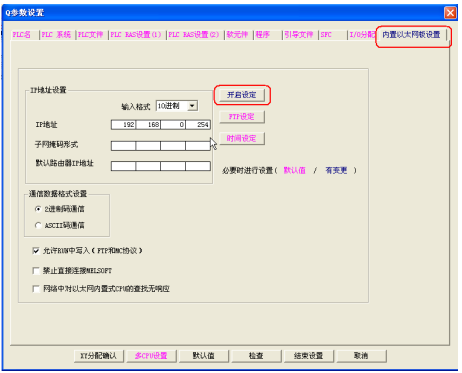Select the 内置以太网板设置 tab
Image resolution: width=462 pixels, height=373 pixels.
411,35
